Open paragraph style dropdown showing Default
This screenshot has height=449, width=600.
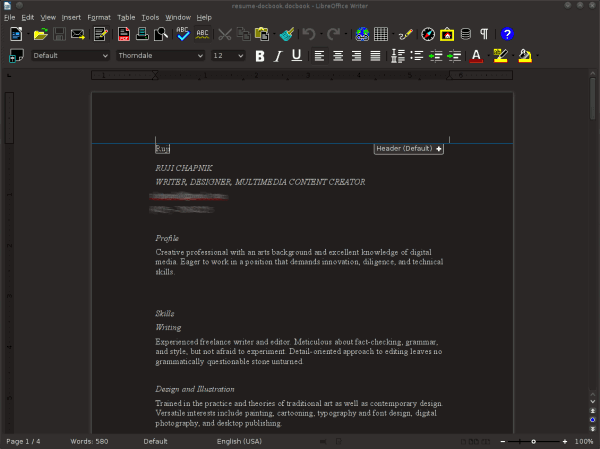pyautogui.click(x=70, y=56)
